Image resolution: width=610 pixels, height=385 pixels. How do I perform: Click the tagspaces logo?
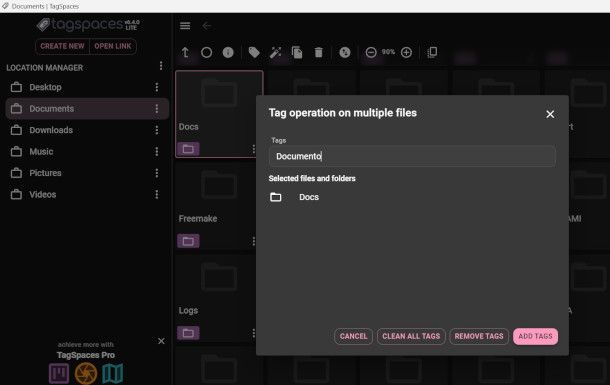[x=88, y=24]
